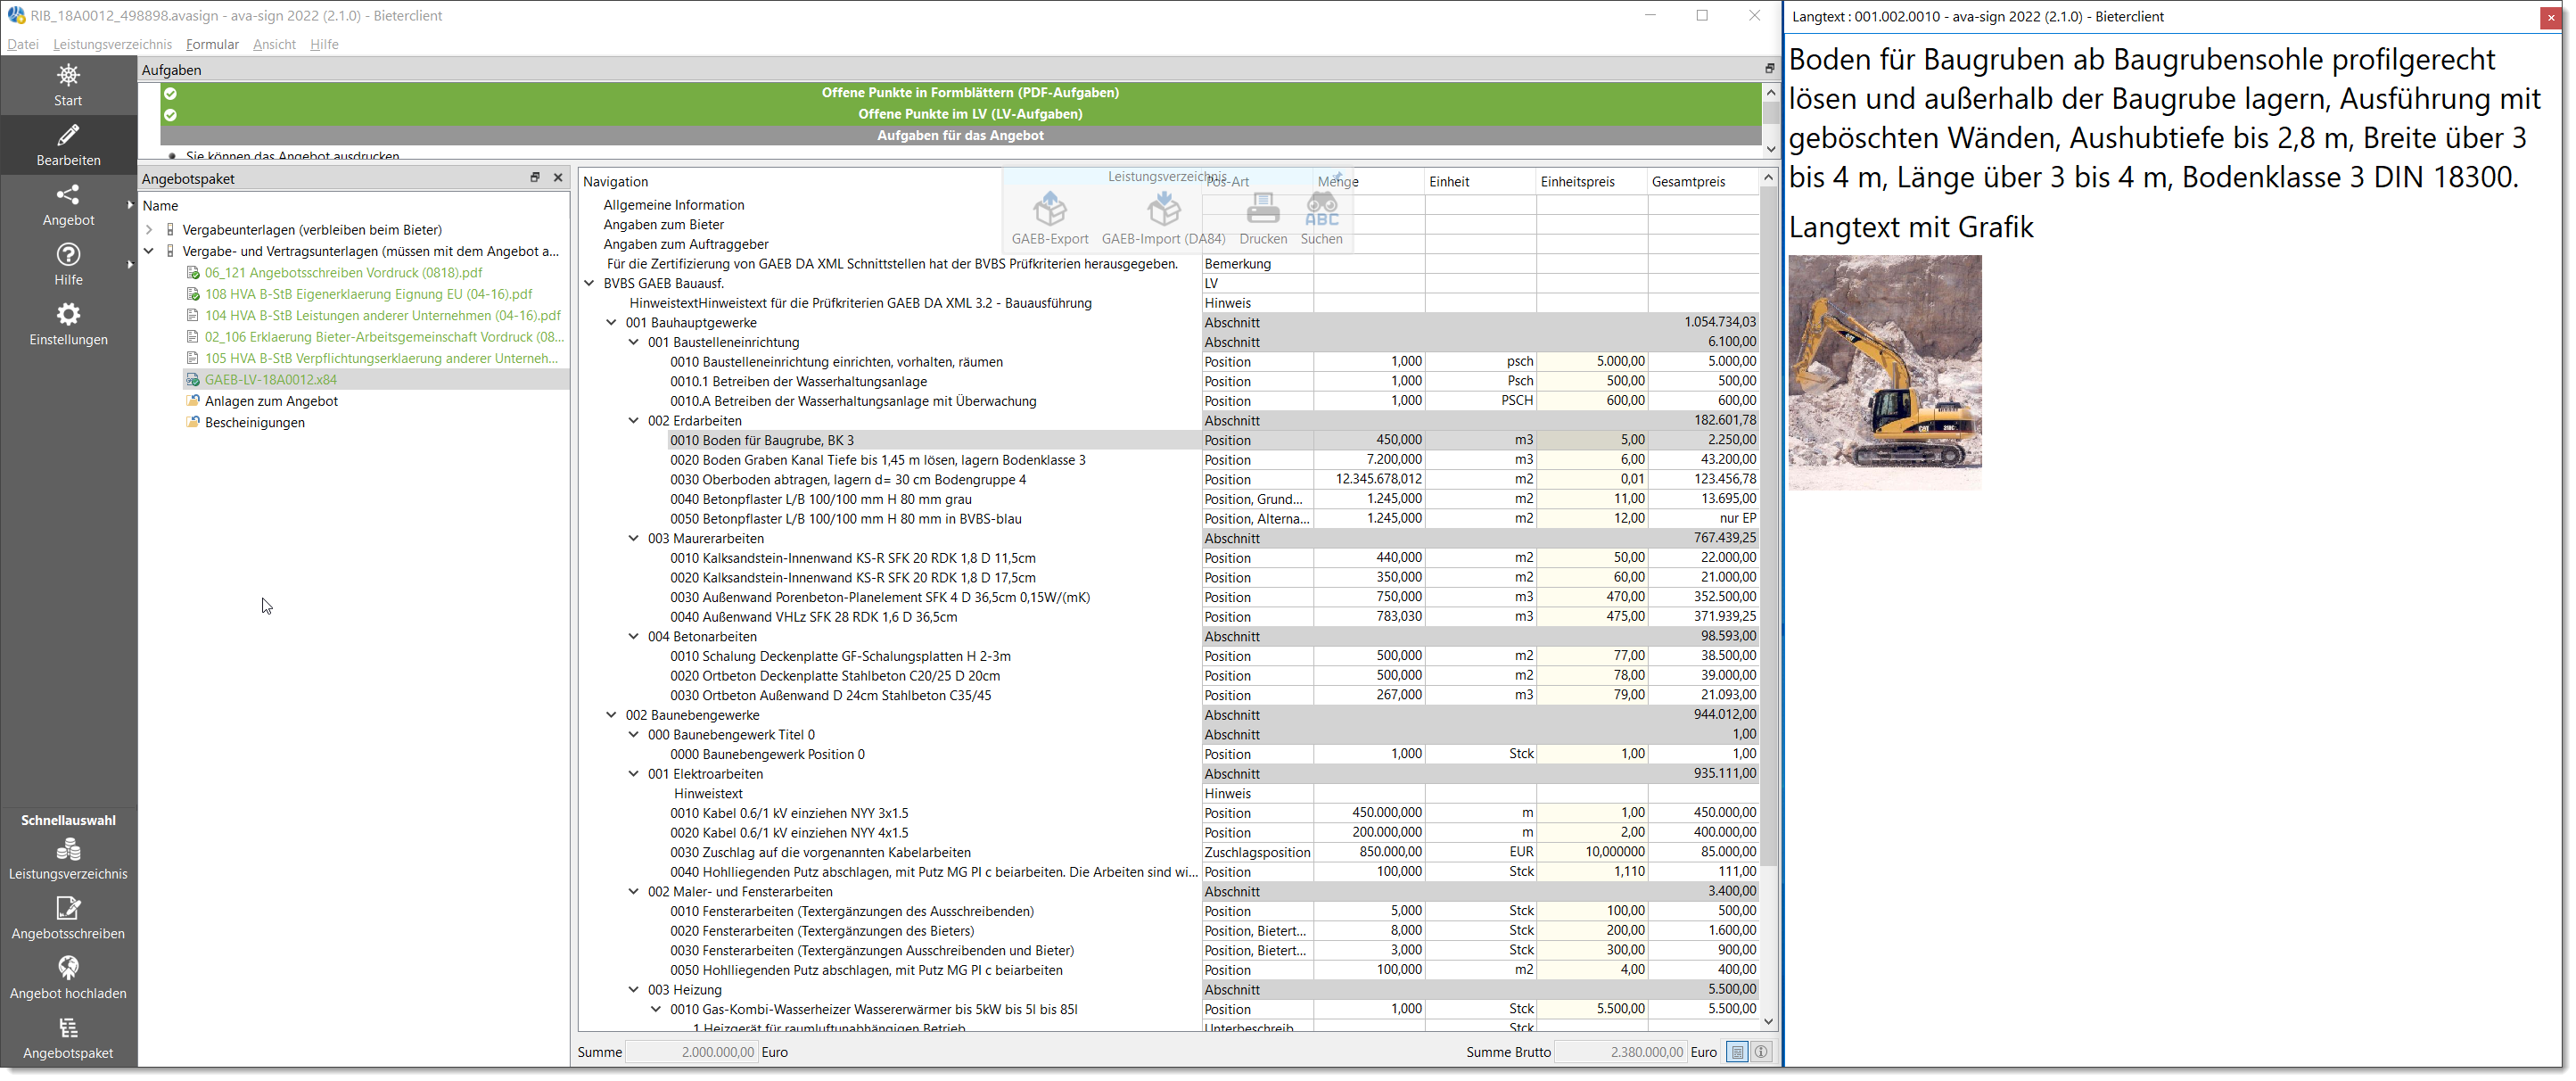2576x1081 pixels.
Task: Edit Einheitspreis 470,00 for Außenwand Porenbeton
Action: click(1592, 597)
